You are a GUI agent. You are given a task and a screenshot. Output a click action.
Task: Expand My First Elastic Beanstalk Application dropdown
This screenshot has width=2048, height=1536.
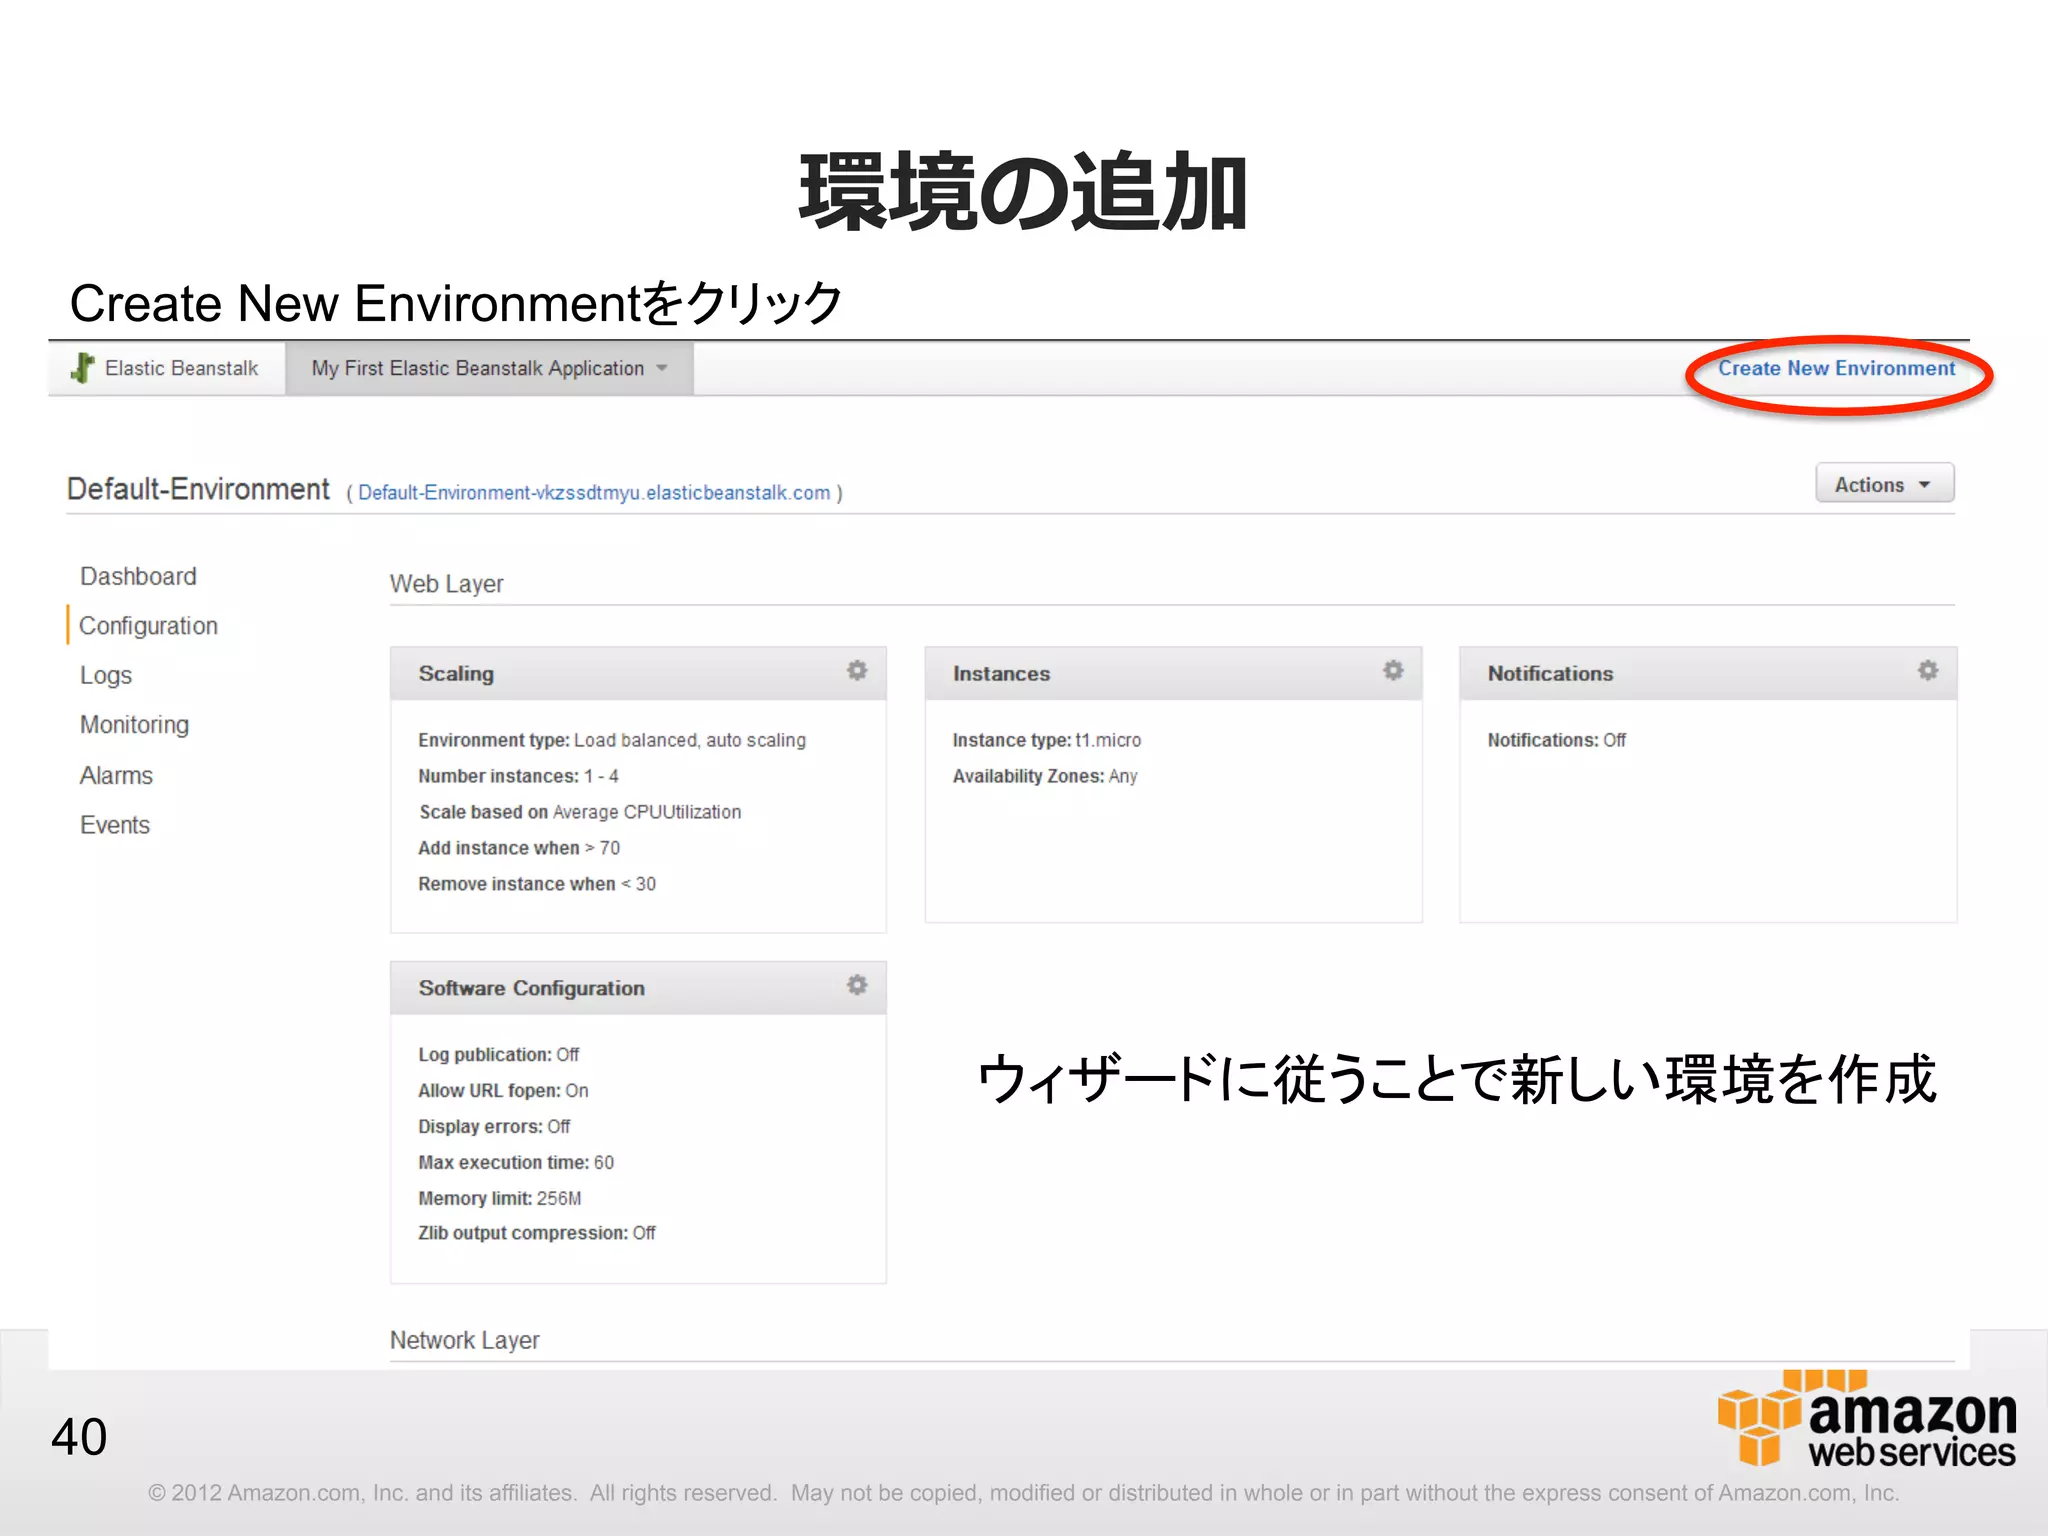pyautogui.click(x=489, y=368)
